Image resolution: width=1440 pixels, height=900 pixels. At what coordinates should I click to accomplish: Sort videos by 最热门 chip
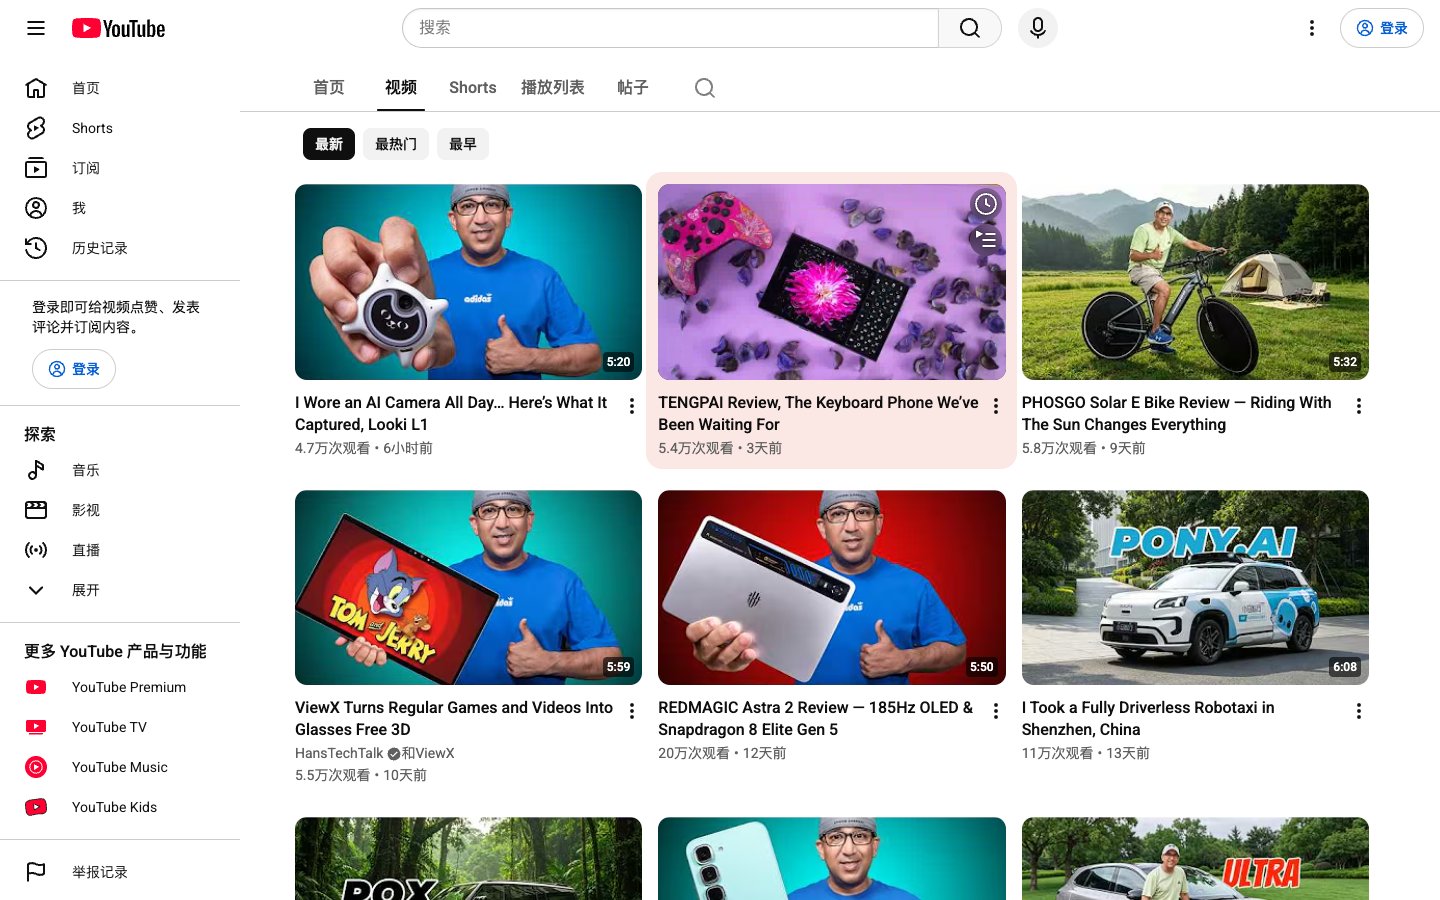[x=396, y=144]
